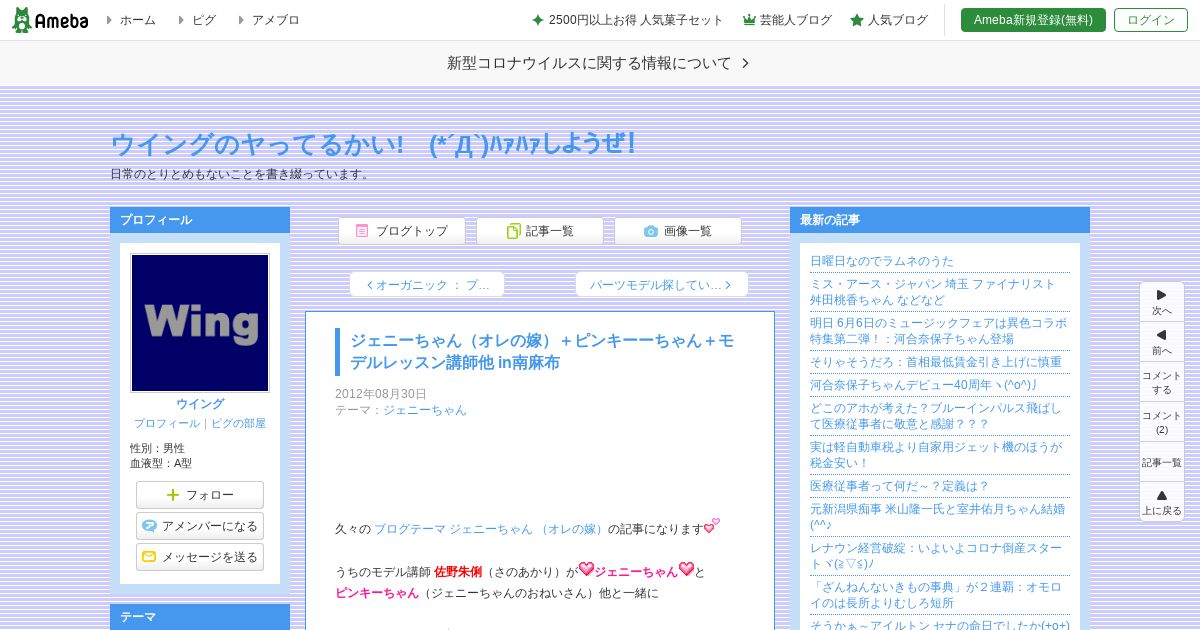
Task: Open recent article レナウン経営破綻
Action: pyautogui.click(x=936, y=556)
